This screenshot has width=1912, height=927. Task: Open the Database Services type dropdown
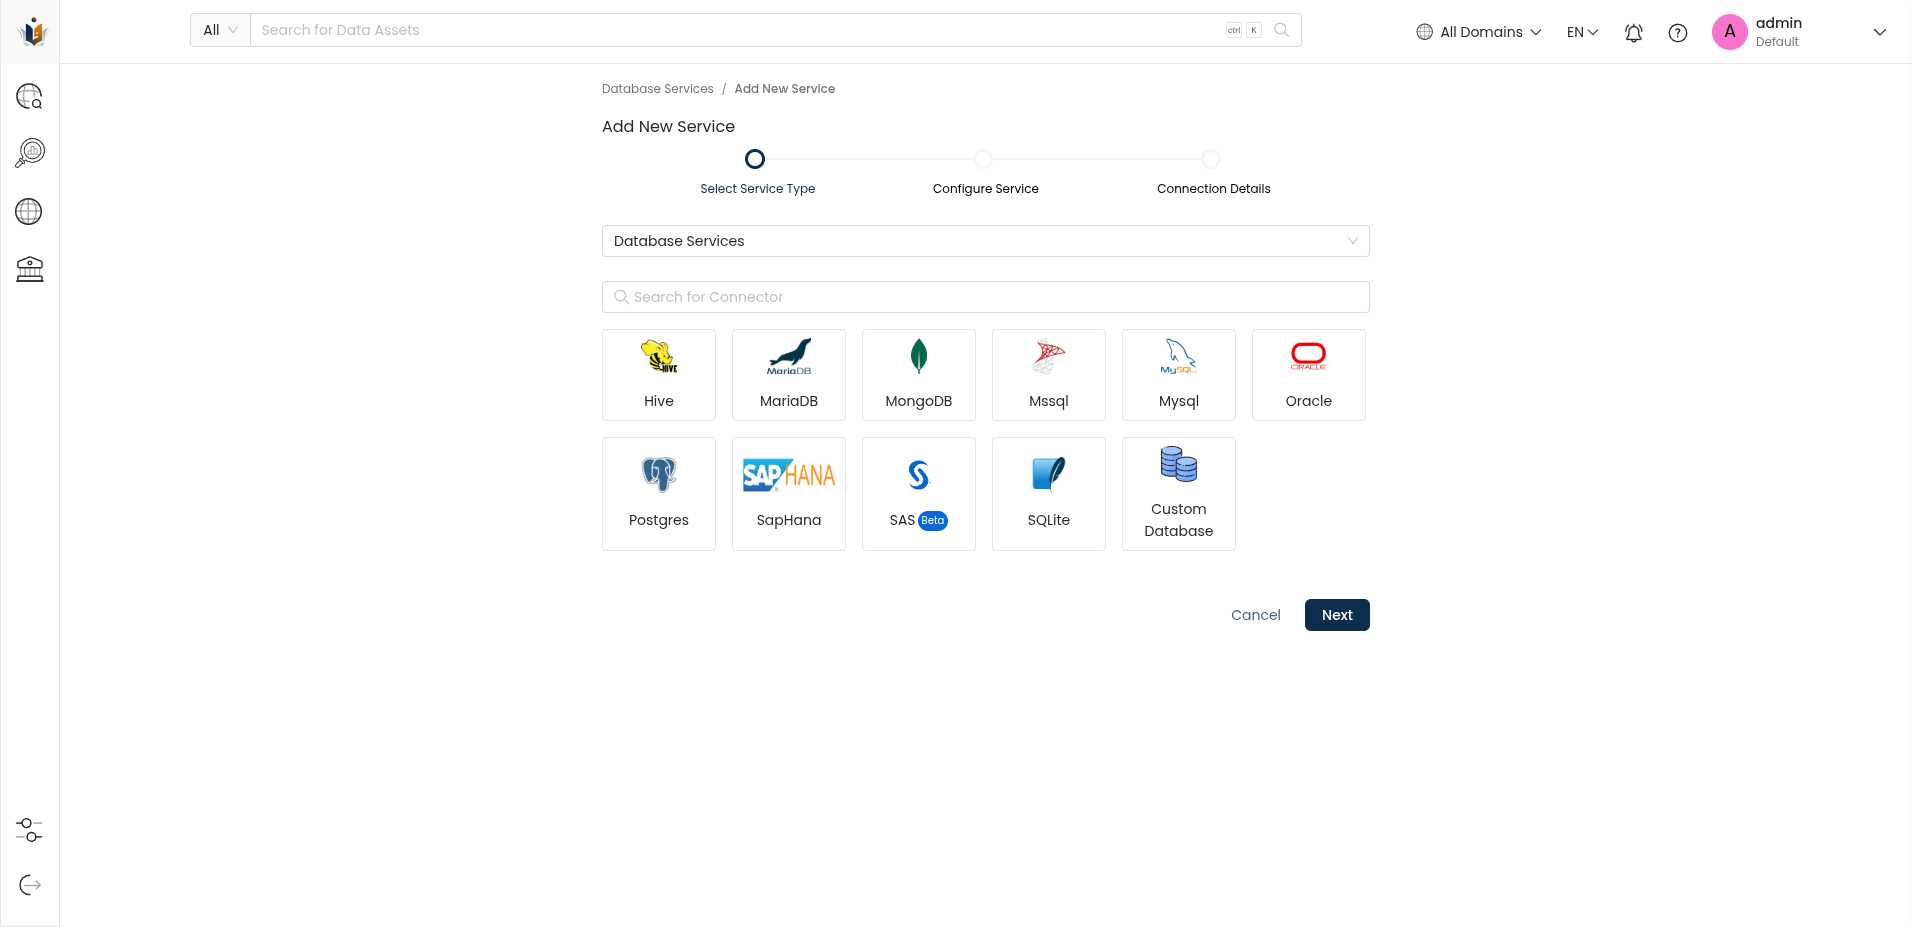pos(986,241)
